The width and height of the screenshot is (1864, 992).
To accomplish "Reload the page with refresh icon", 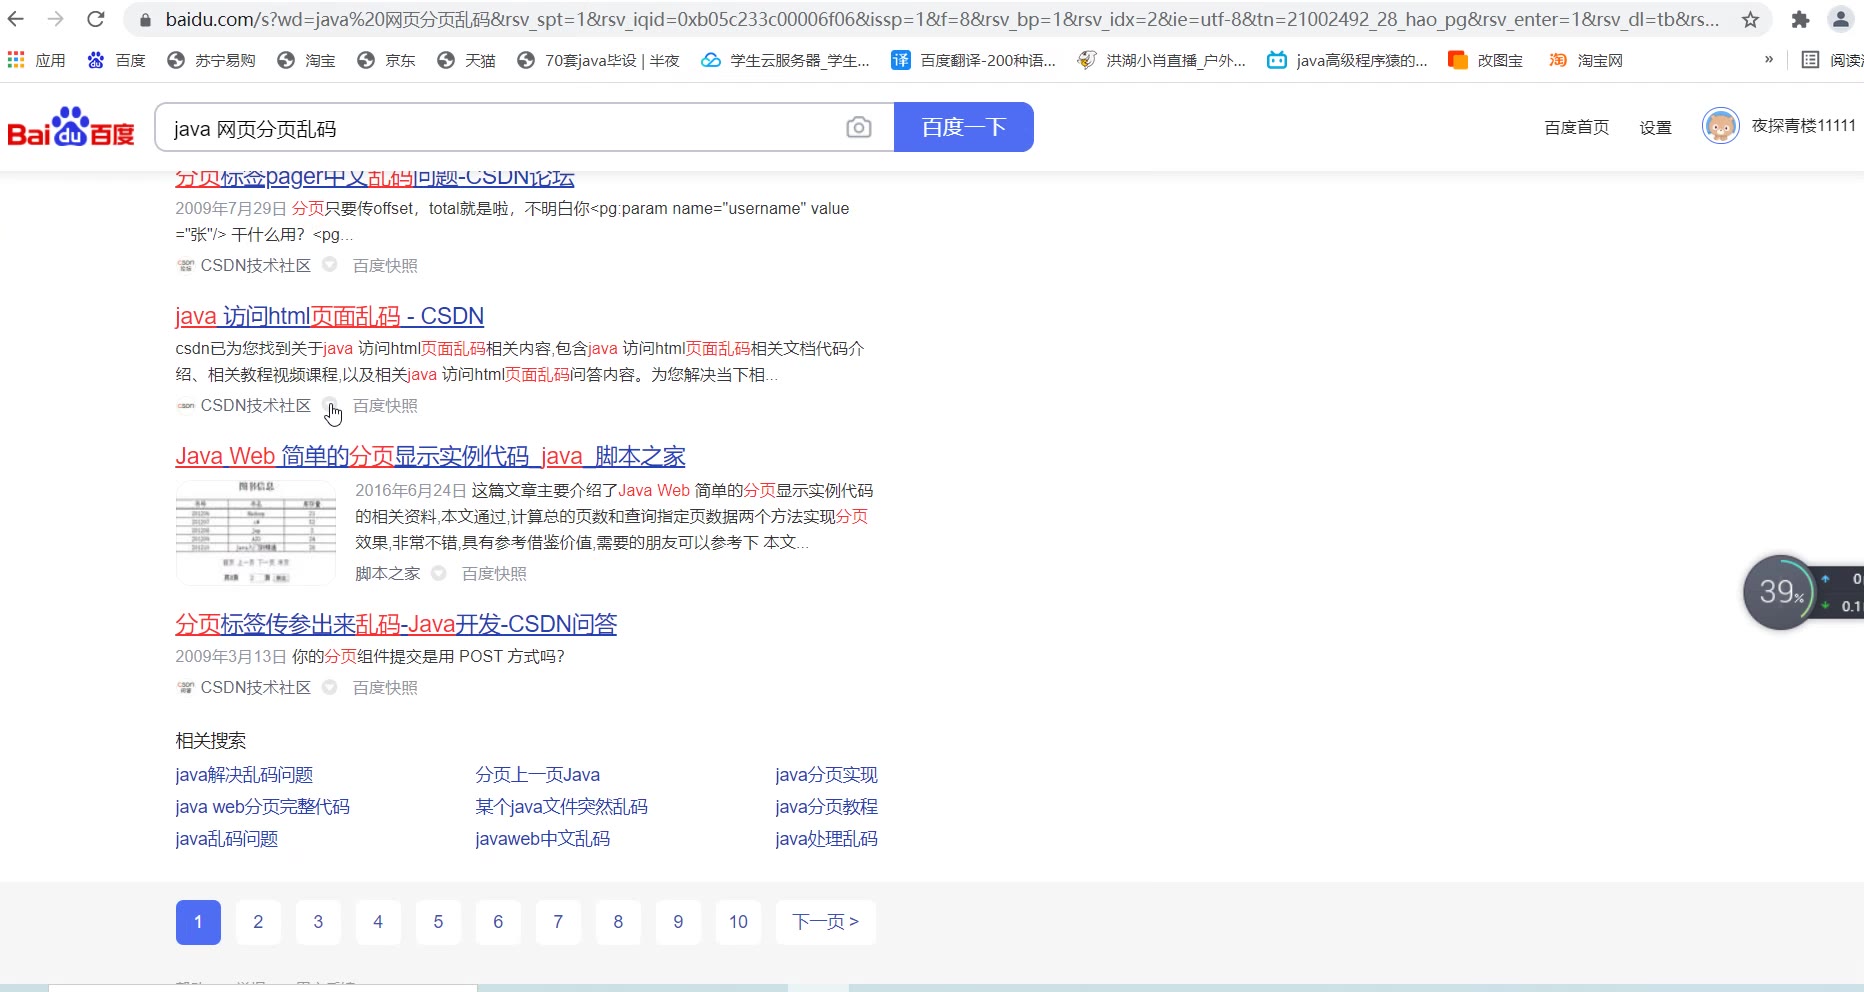I will coord(96,19).
